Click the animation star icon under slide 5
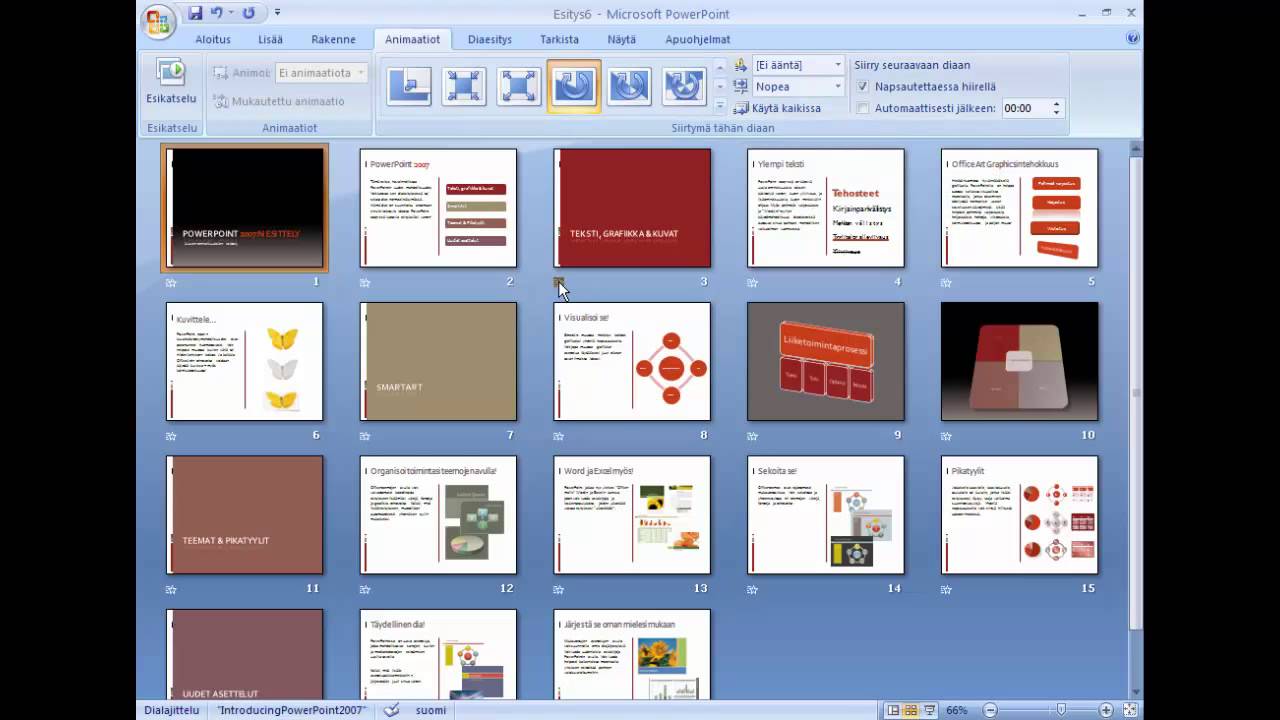The height and width of the screenshot is (720, 1280). coord(946,283)
